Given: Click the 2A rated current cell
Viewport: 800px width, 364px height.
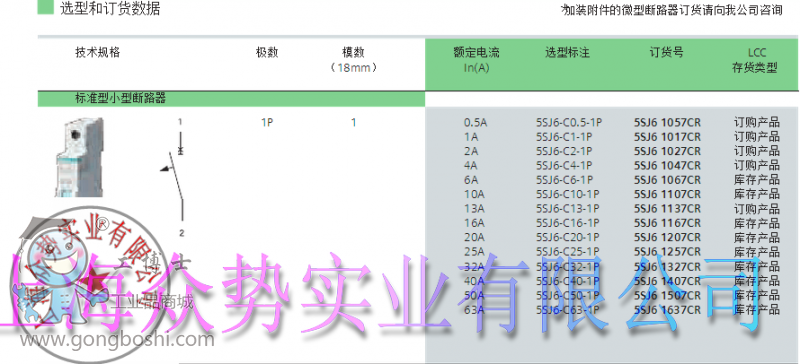Looking at the screenshot, I should pyautogui.click(x=470, y=151).
